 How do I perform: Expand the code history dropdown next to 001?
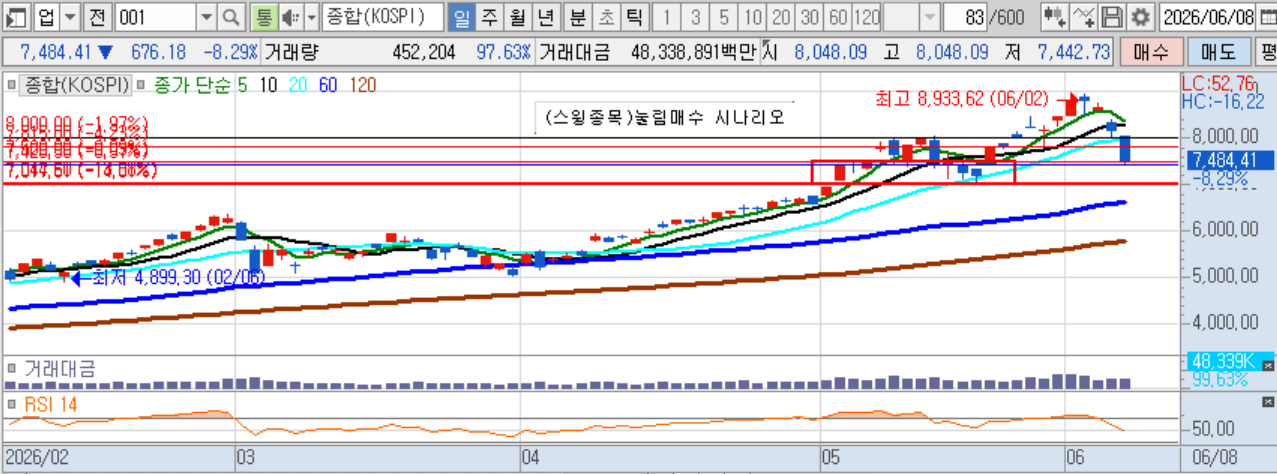point(205,17)
